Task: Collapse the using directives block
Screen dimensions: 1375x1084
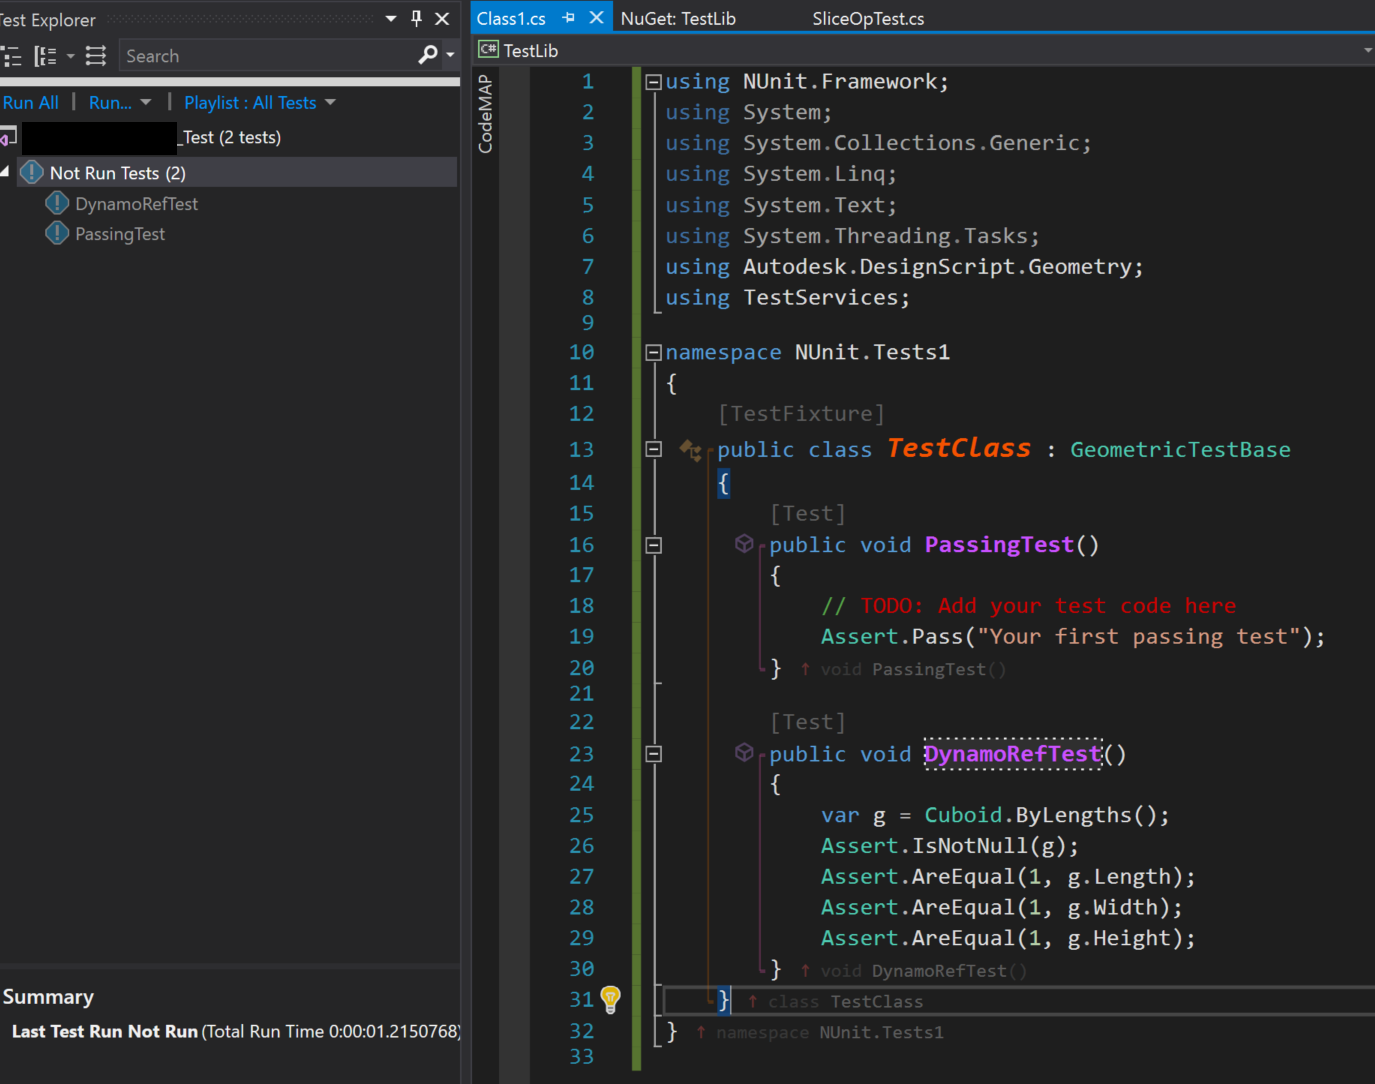Action: (653, 82)
